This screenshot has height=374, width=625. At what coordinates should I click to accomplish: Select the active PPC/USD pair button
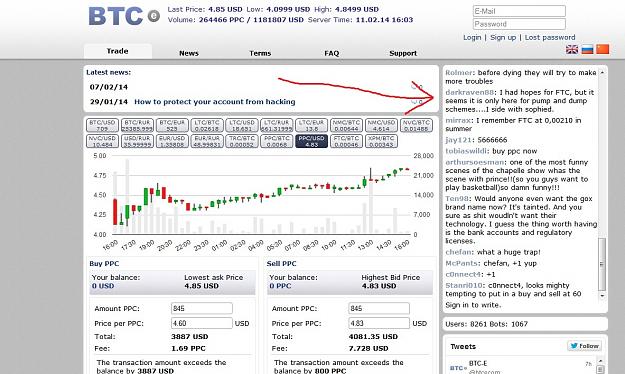click(311, 141)
